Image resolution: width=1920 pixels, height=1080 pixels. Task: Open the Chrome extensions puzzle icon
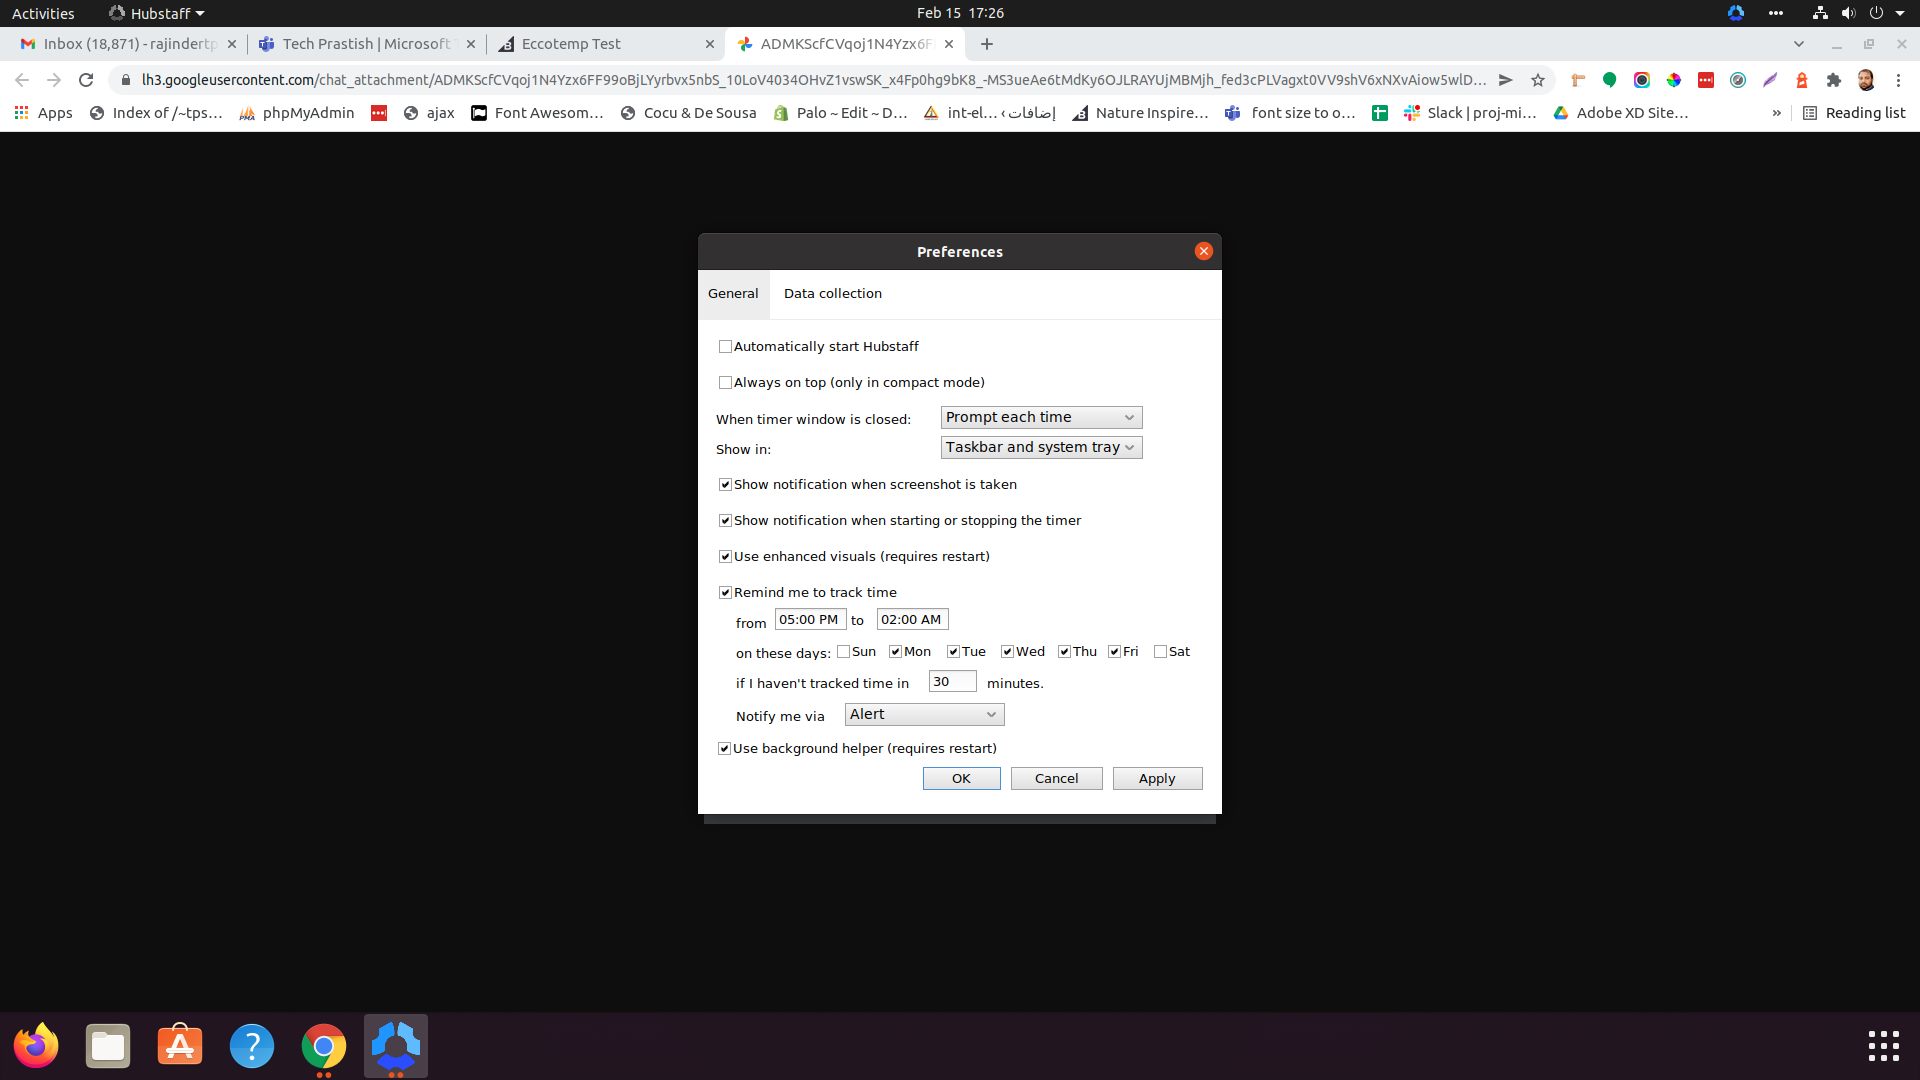point(1834,80)
